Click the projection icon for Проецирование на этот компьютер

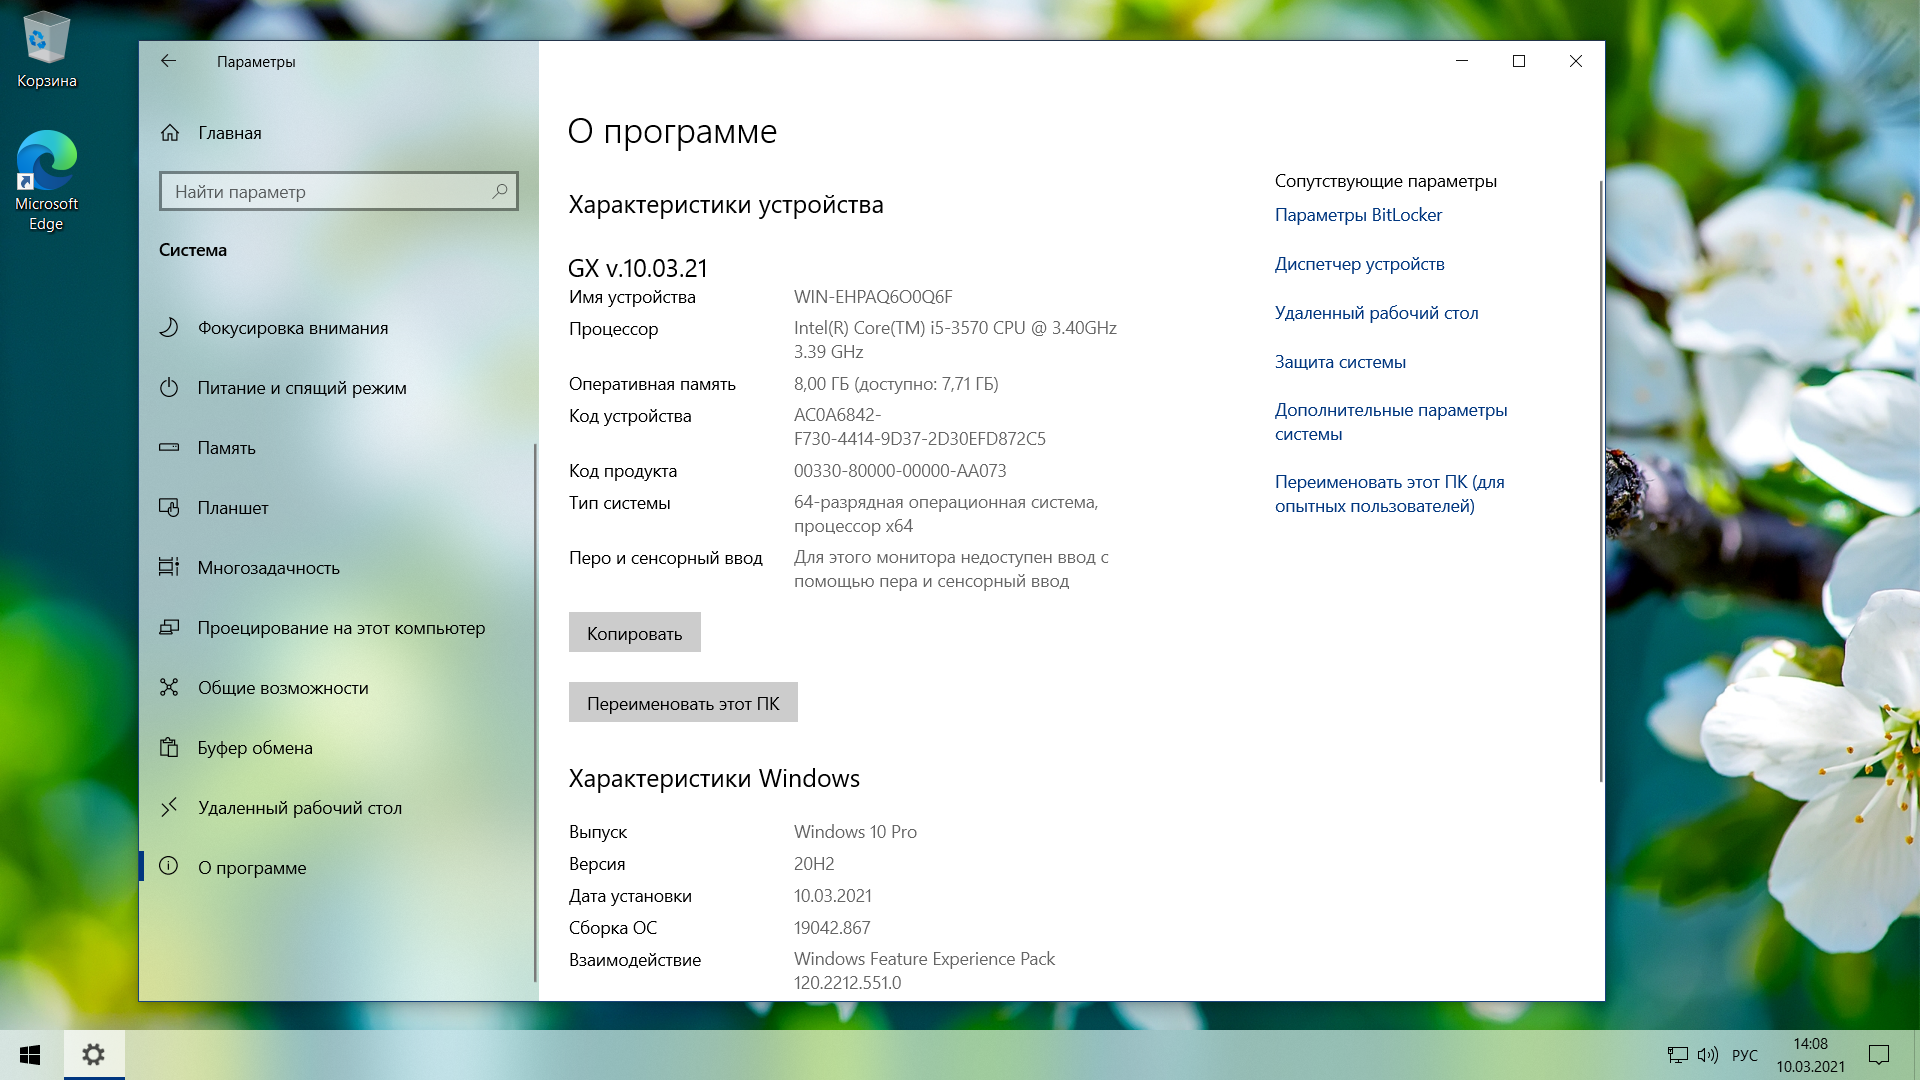[169, 627]
